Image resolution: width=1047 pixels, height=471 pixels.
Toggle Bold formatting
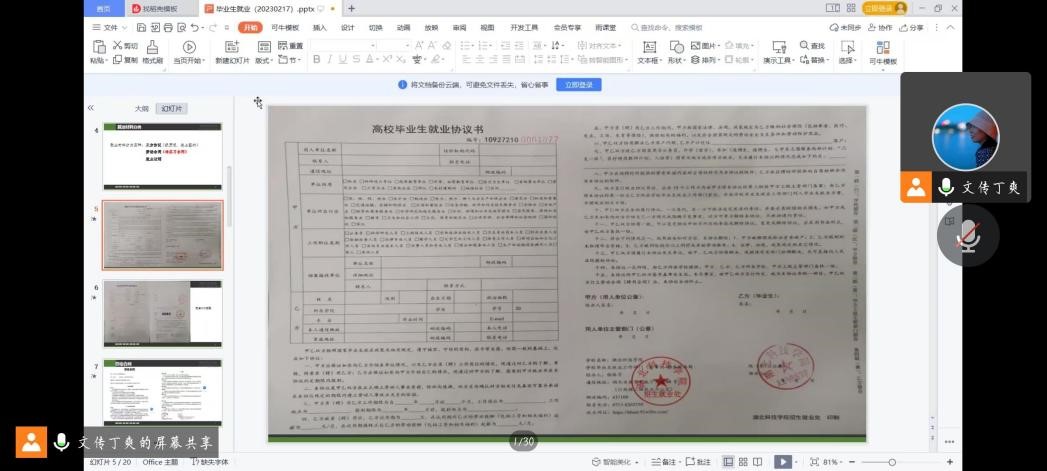[316, 60]
